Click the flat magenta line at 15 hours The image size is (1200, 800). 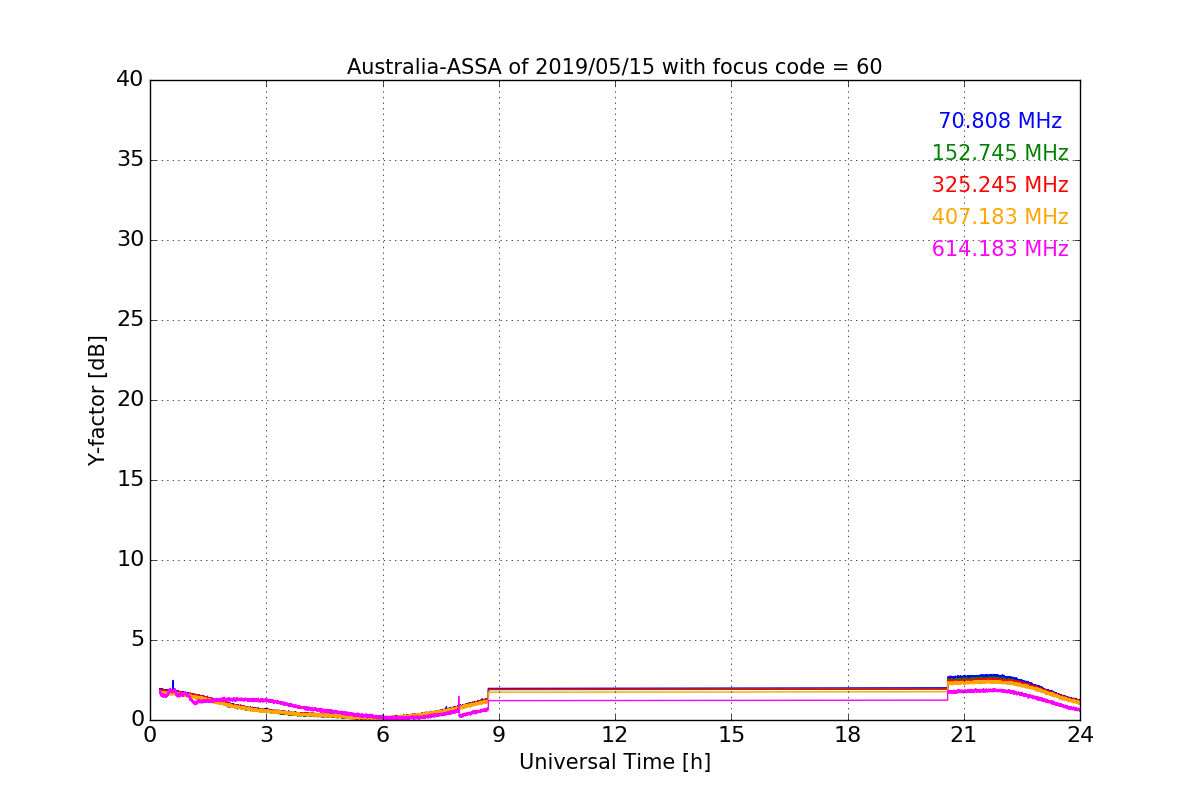tap(731, 699)
